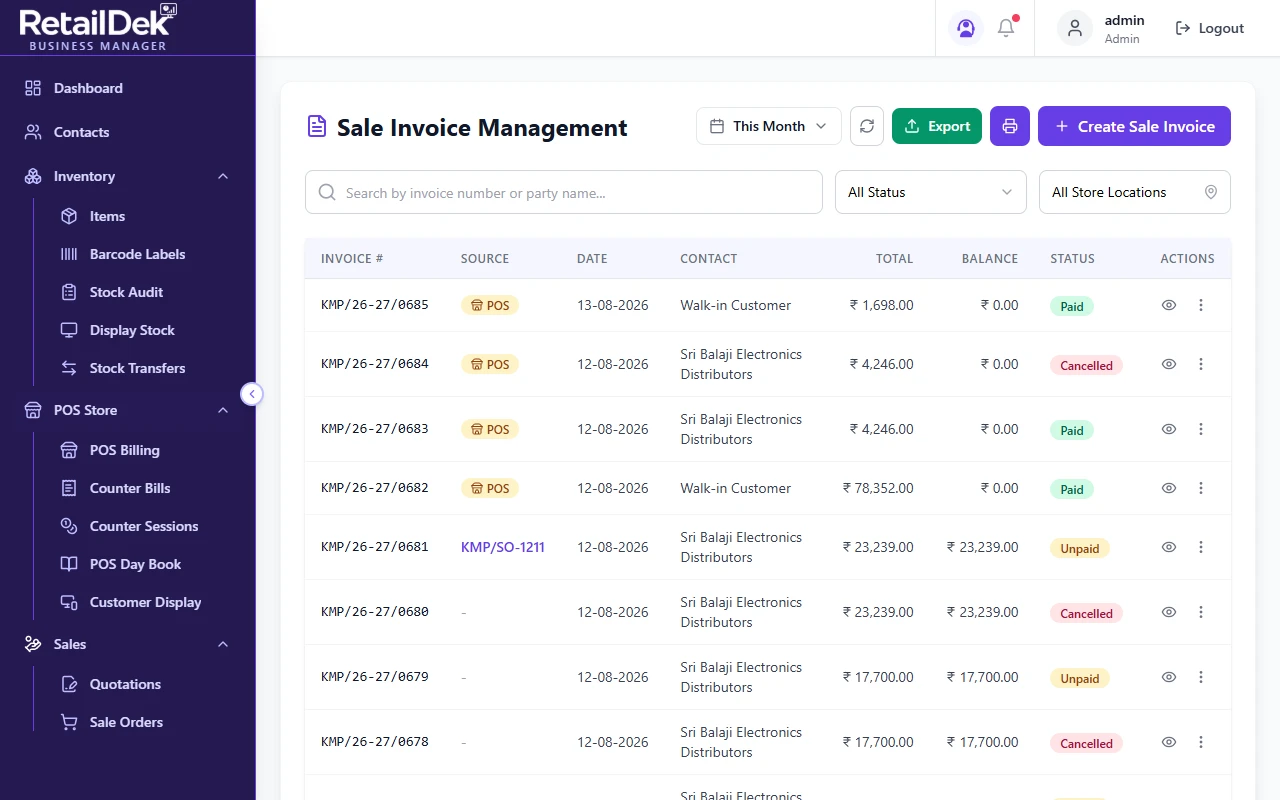The width and height of the screenshot is (1280, 800).
Task: View invoice KMP/26-27/0679 via eye icon
Action: point(1168,677)
